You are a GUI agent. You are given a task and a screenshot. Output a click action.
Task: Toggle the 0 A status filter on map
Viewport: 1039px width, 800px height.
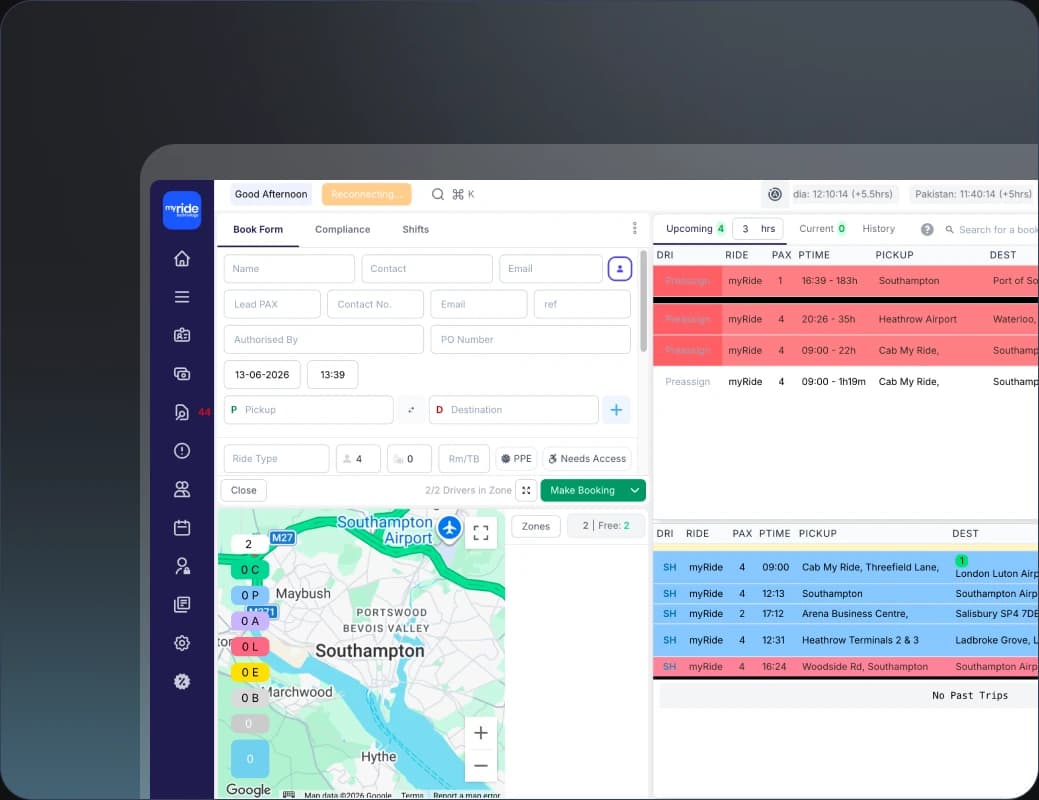point(250,621)
